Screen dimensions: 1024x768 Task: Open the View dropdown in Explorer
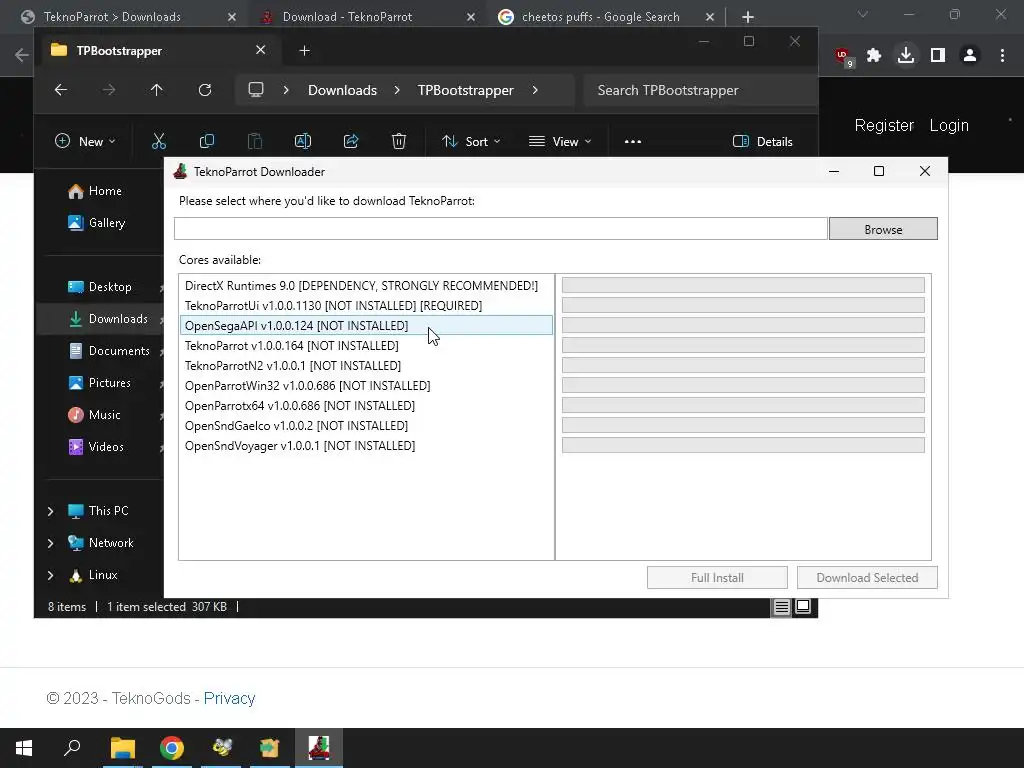560,141
